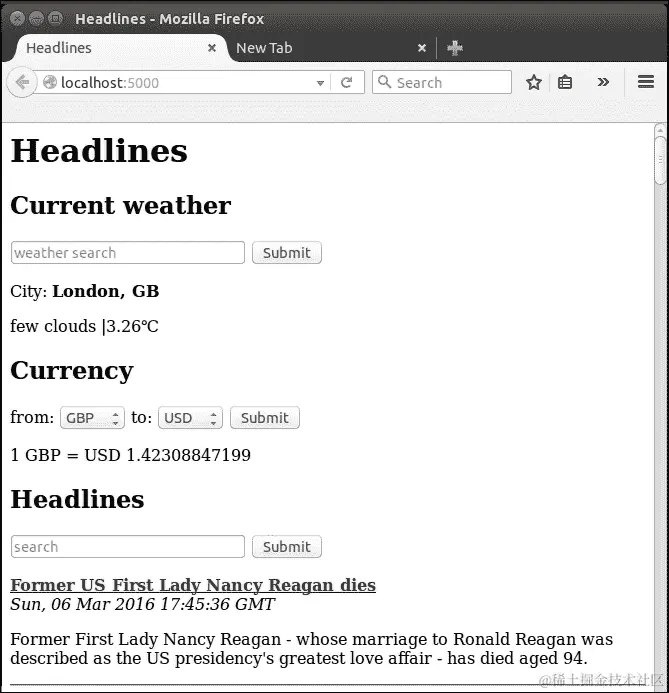Minimize the Firefox window
The height and width of the screenshot is (693, 669).
click(36, 19)
